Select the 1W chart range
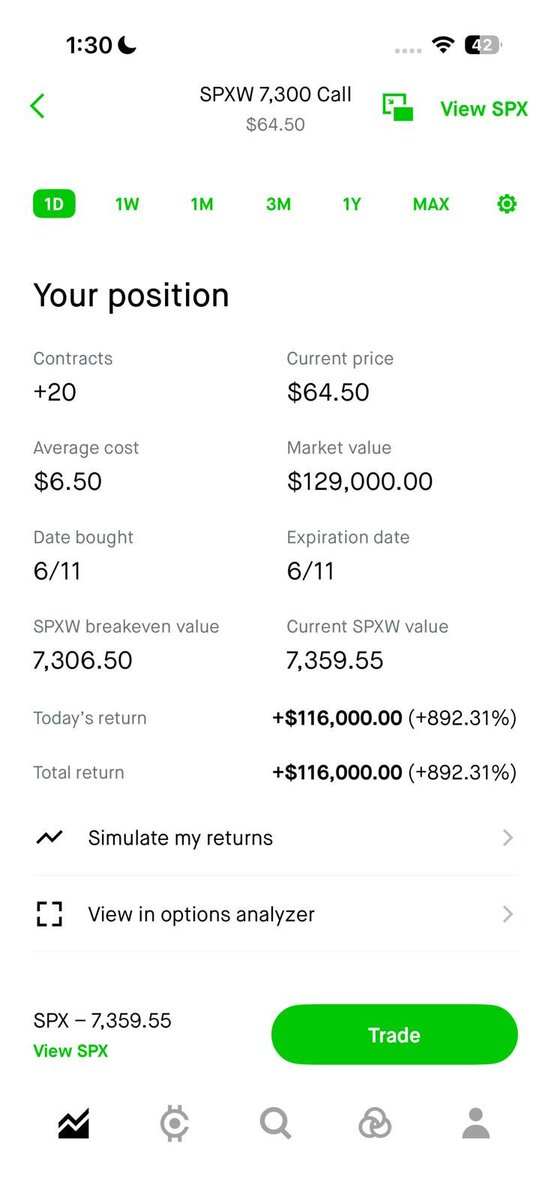This screenshot has width=551, height=1200. (127, 204)
